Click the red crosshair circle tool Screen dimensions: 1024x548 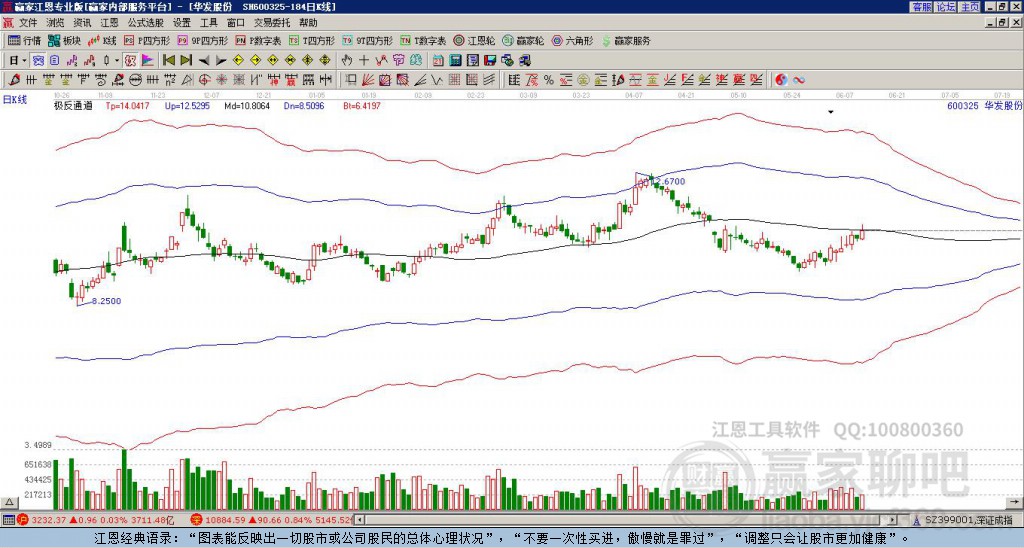pyautogui.click(x=204, y=80)
